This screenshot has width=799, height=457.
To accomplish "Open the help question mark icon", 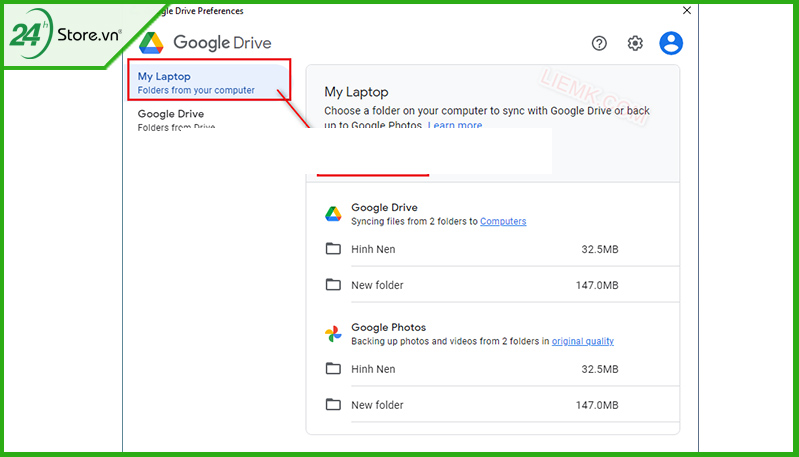I will tap(599, 43).
